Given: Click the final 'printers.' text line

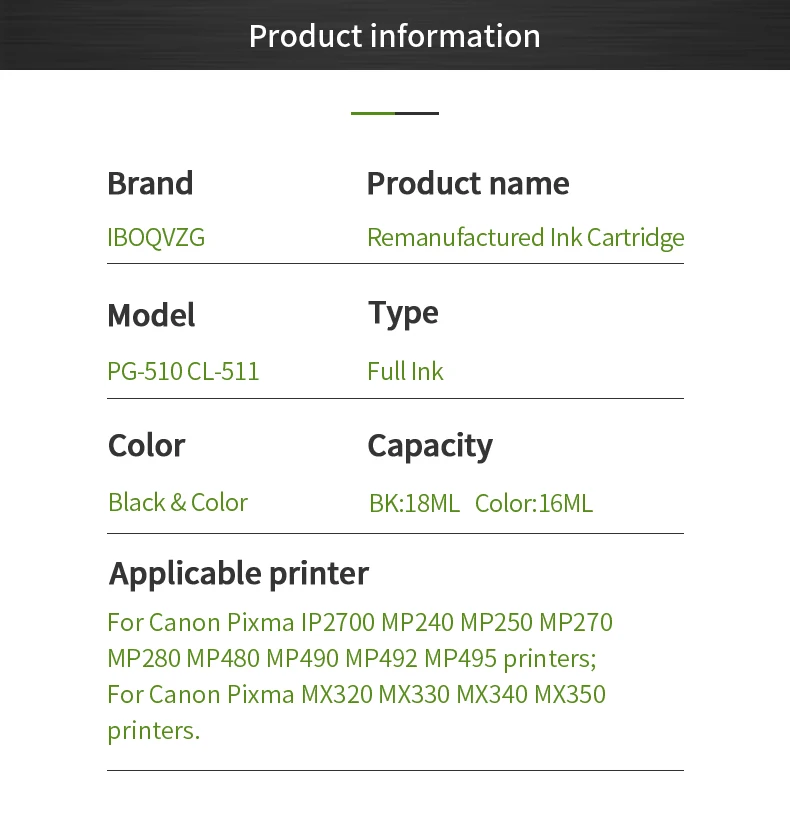Looking at the screenshot, I should click(x=154, y=731).
